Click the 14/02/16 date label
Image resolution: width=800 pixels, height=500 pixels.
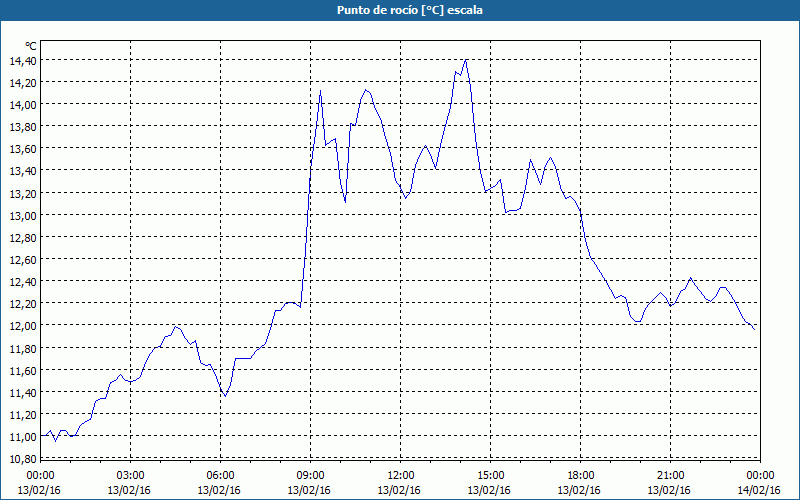759,490
